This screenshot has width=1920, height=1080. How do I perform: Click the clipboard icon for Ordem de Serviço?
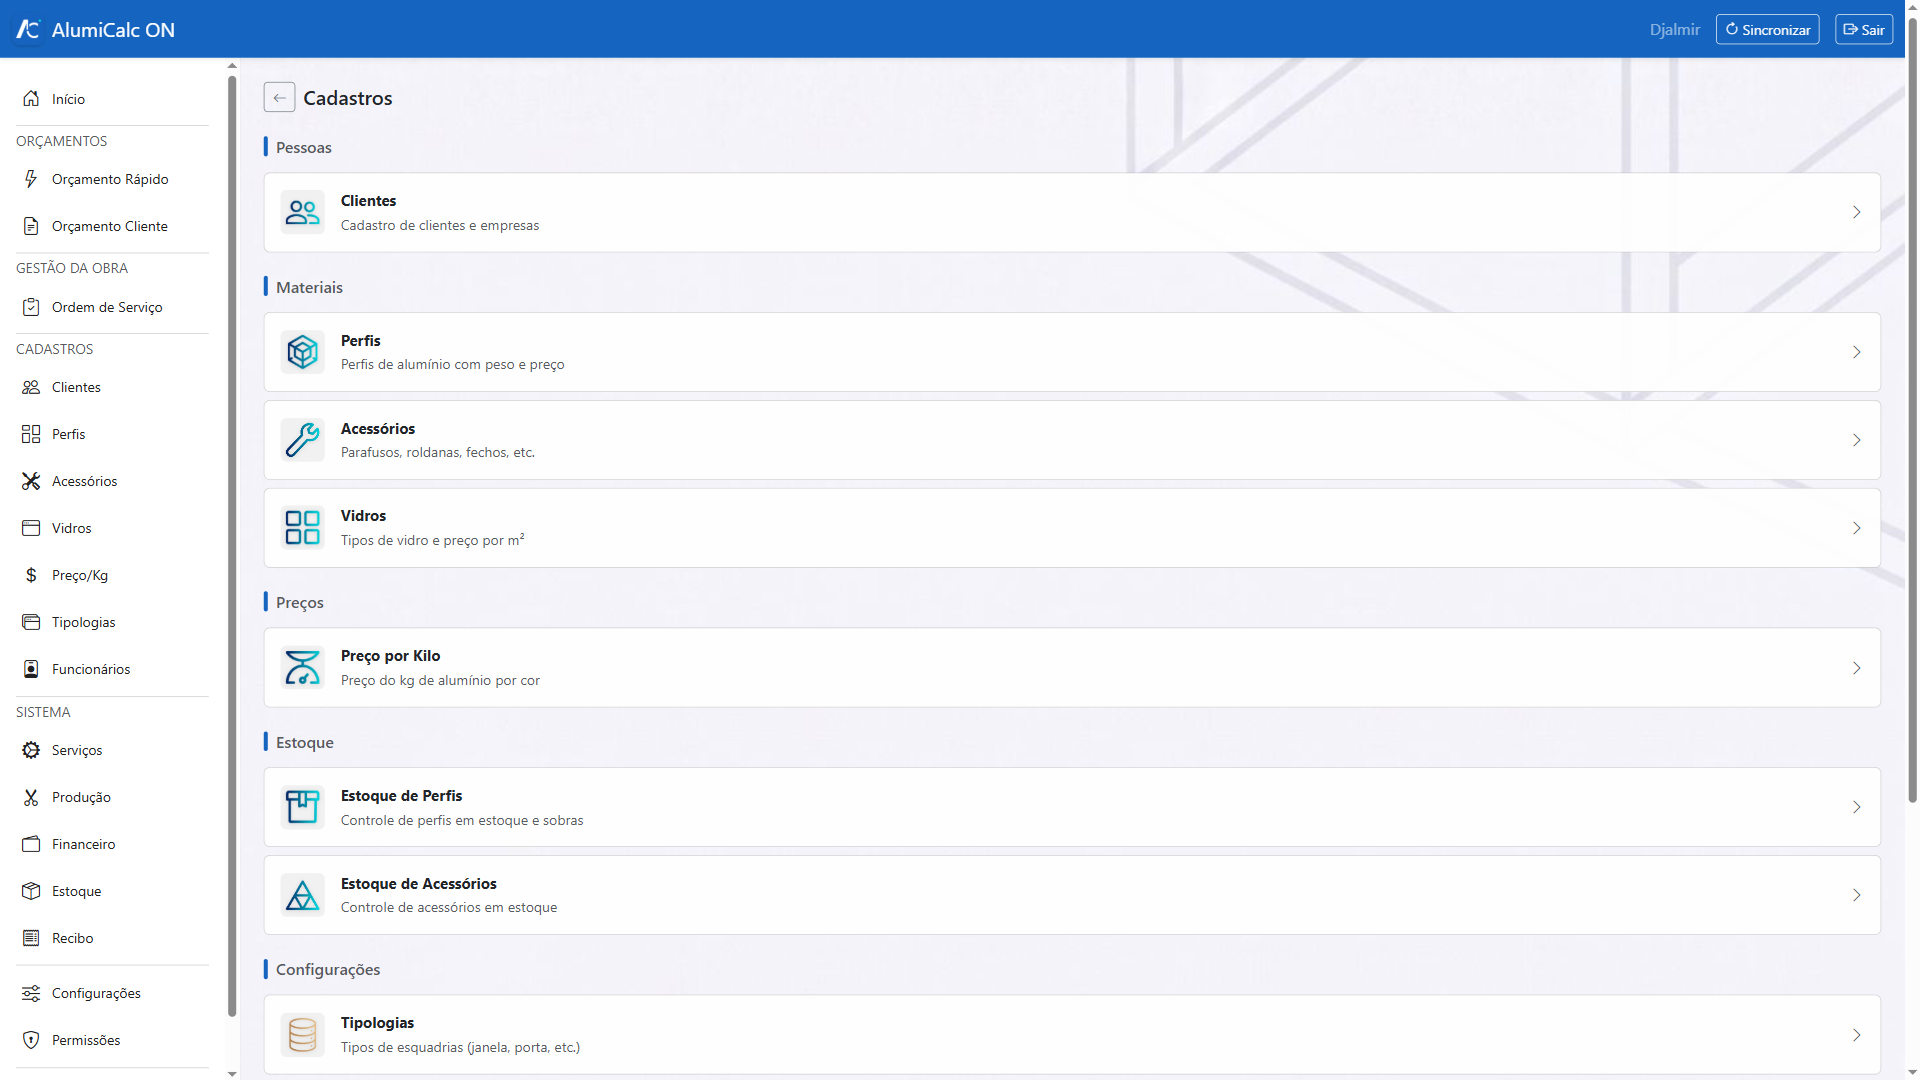tap(31, 307)
